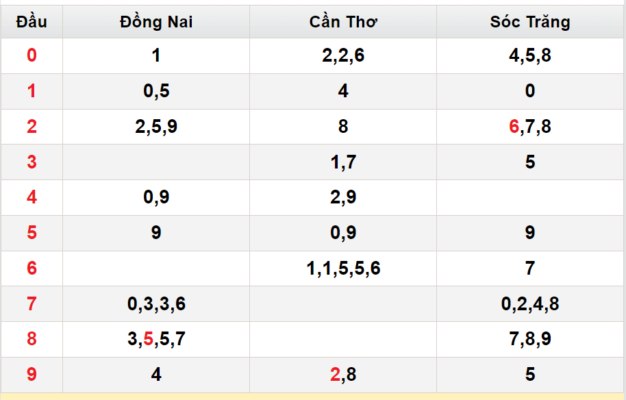Click the Đồng Nai column header
This screenshot has height=400, width=626.
156,22
